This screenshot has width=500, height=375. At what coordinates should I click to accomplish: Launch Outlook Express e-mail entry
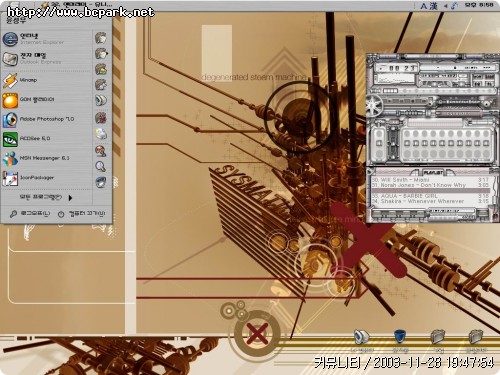click(x=46, y=59)
